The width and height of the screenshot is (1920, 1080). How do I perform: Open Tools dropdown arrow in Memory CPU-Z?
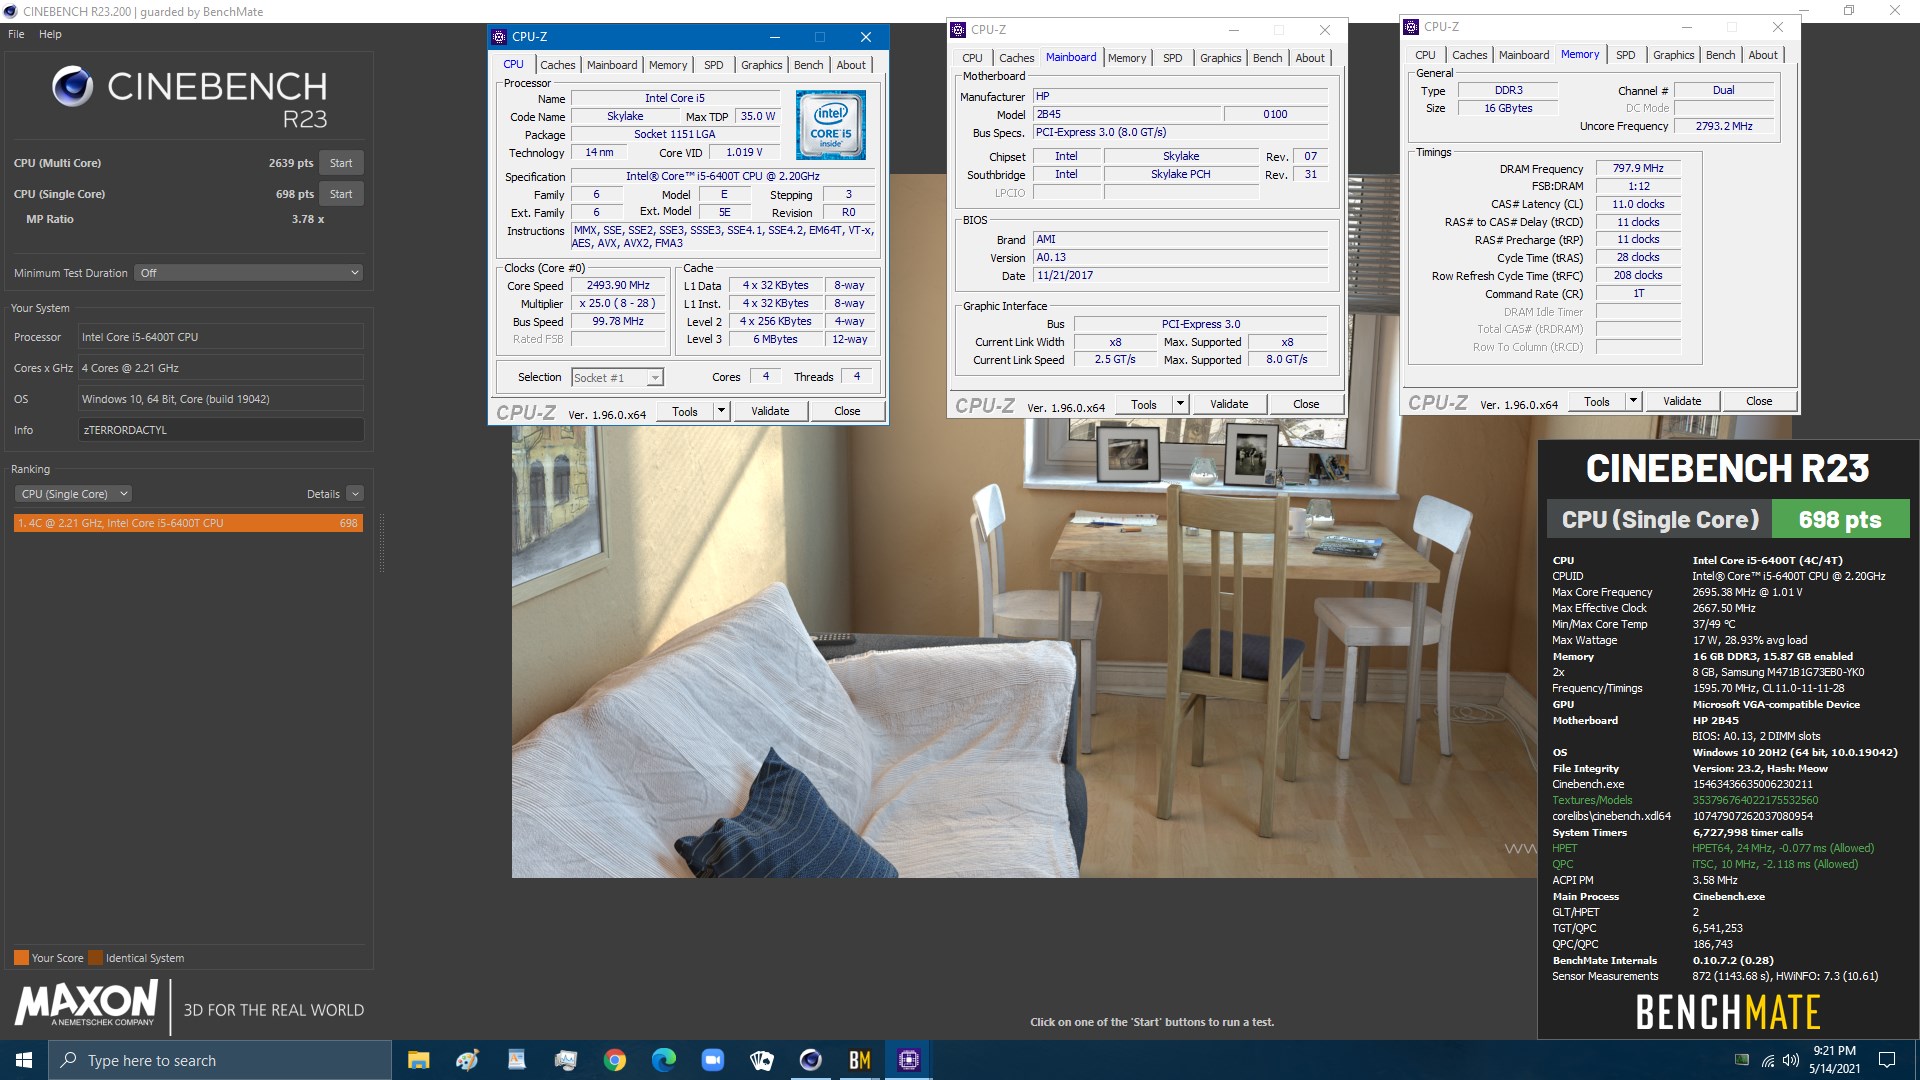tap(1633, 401)
